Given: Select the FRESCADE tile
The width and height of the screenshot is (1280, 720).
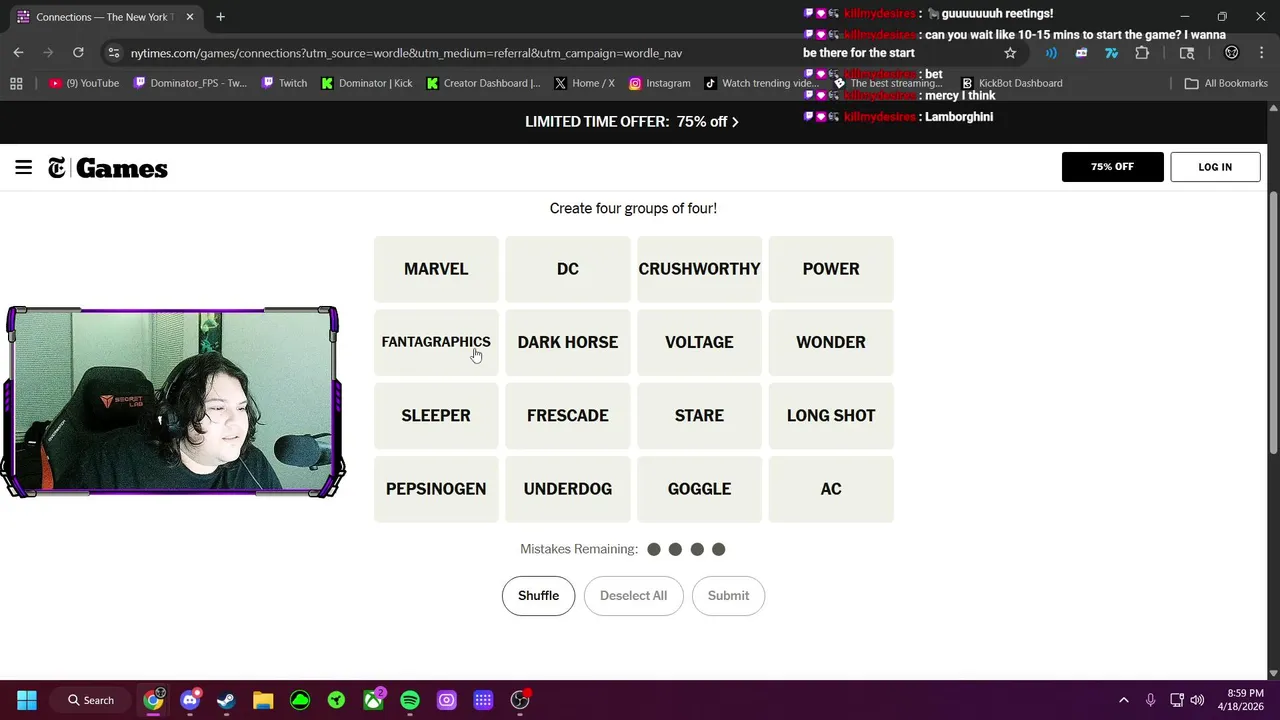Looking at the screenshot, I should click(x=568, y=415).
